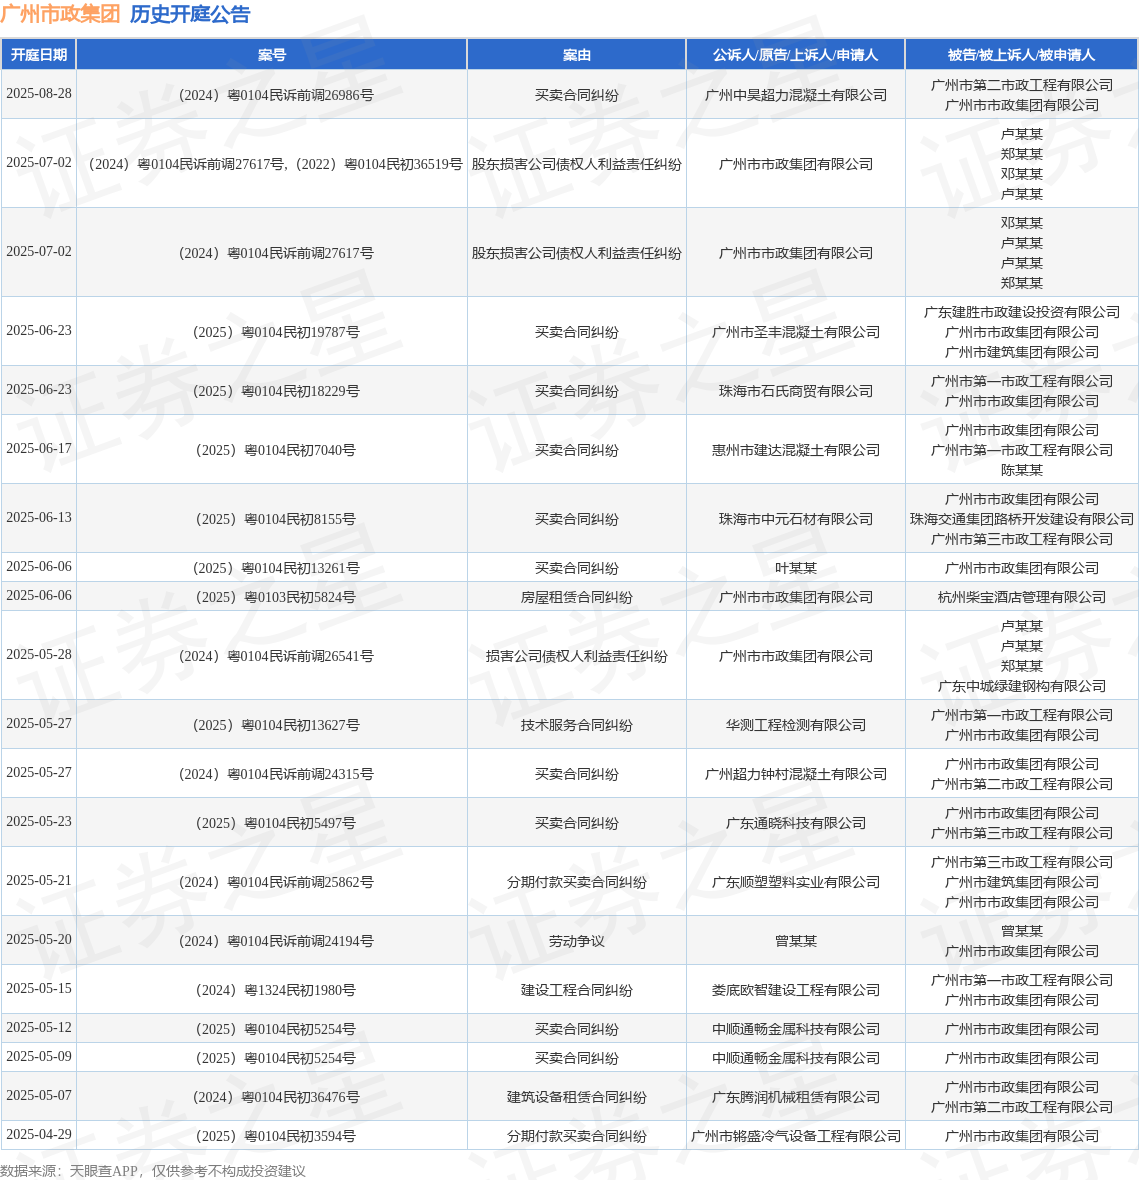Click the date 2025-05-09
This screenshot has height=1180, width=1139.
point(39,1057)
